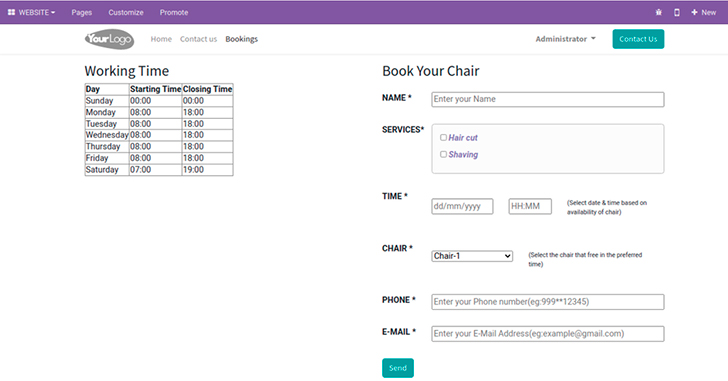This screenshot has width=728, height=381.
Task: Click the Friday row day cell
Action: point(107,158)
